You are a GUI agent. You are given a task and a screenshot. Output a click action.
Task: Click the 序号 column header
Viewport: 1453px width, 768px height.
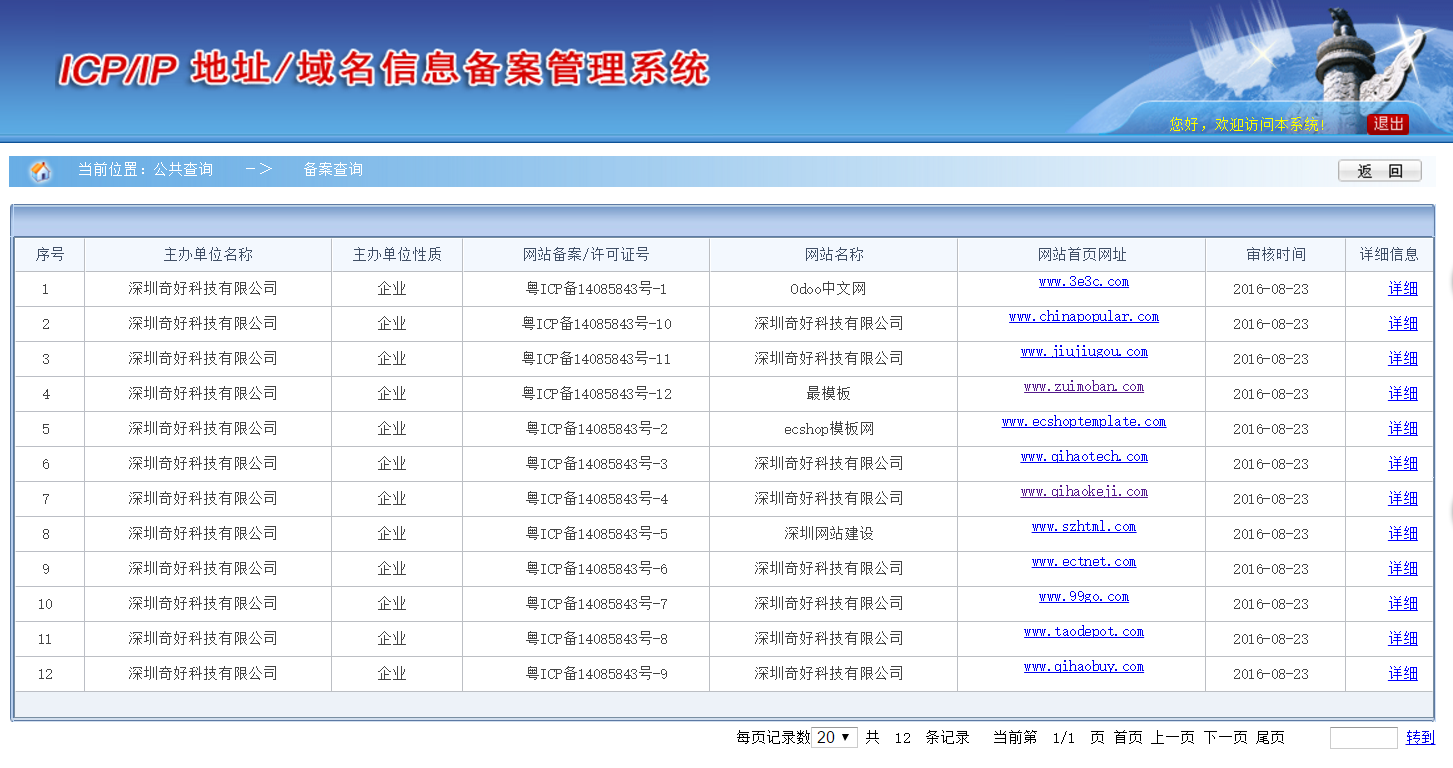click(x=50, y=255)
